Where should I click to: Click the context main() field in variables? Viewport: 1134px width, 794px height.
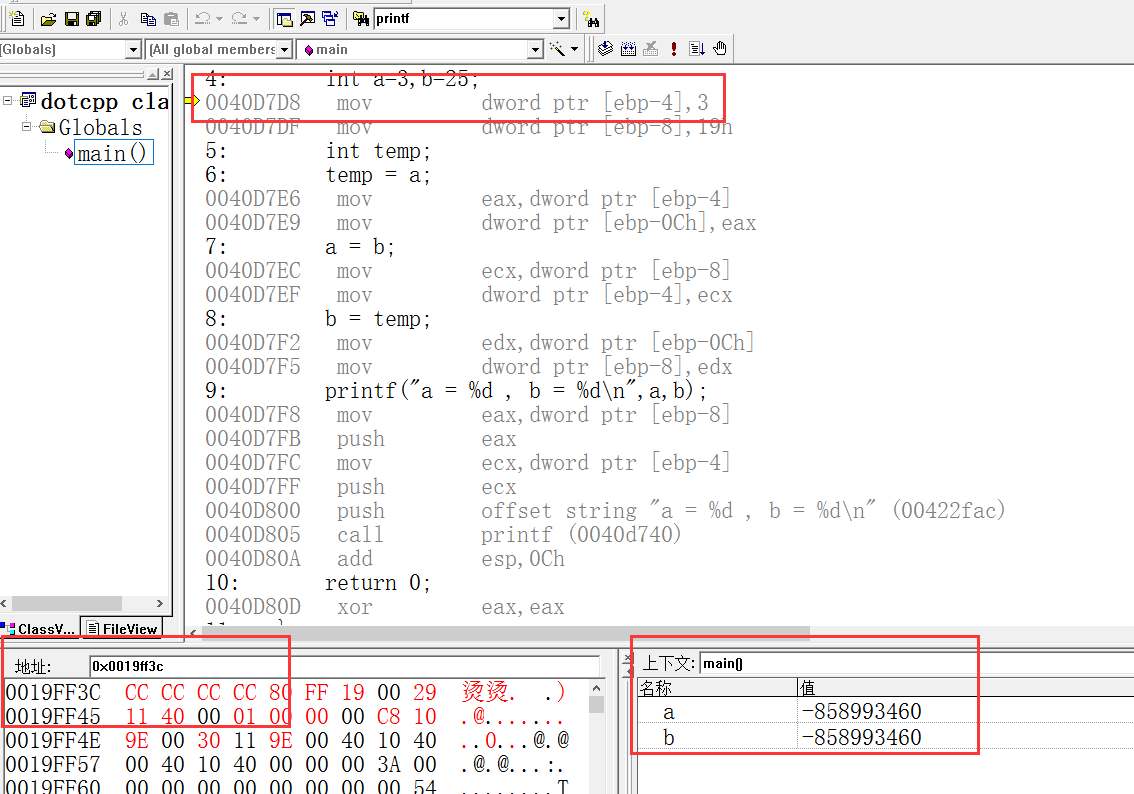tap(915, 663)
